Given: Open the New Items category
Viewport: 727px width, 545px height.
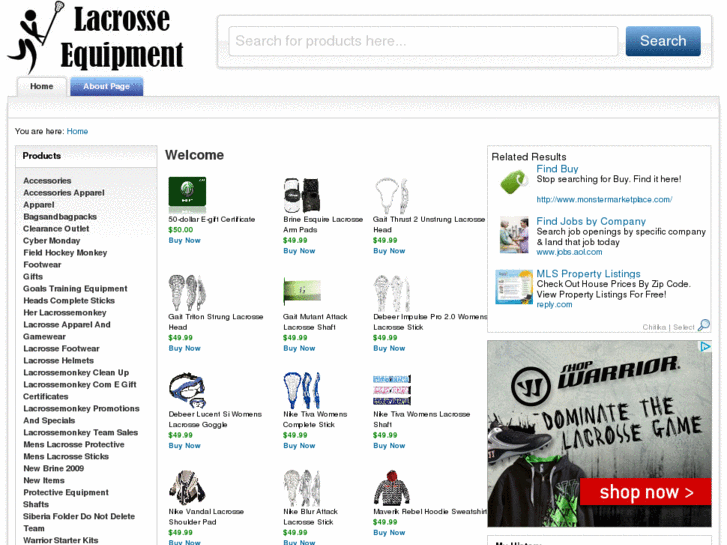Looking at the screenshot, I should point(44,481).
